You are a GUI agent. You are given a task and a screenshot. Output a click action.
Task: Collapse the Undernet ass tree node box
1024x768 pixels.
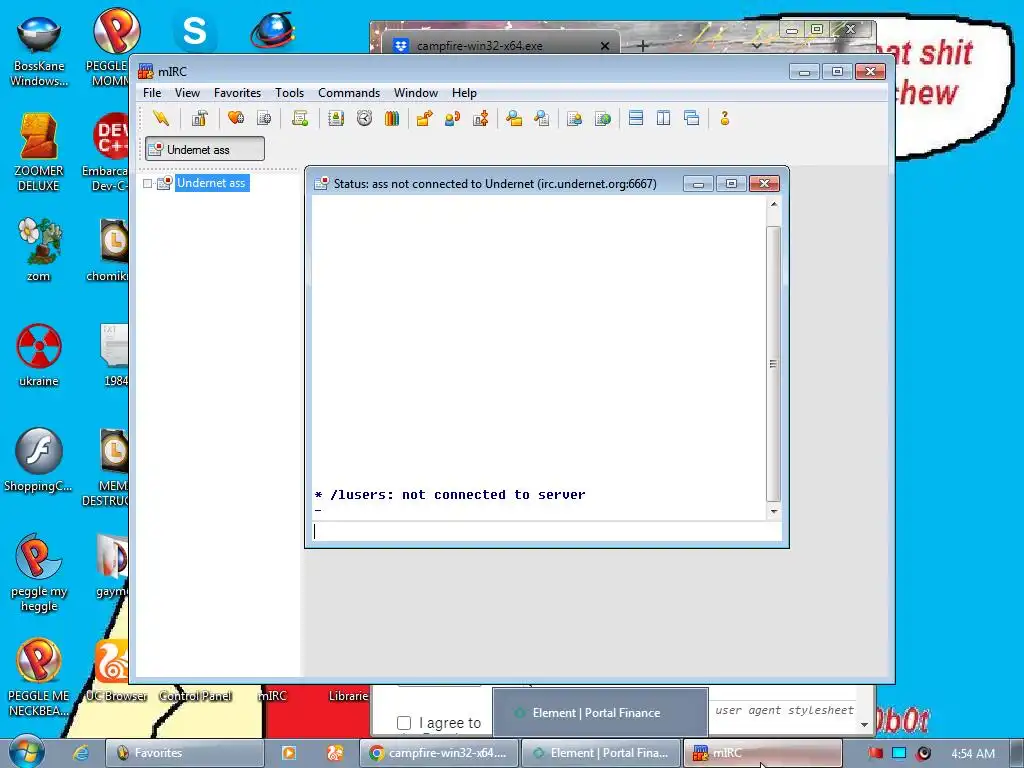148,184
